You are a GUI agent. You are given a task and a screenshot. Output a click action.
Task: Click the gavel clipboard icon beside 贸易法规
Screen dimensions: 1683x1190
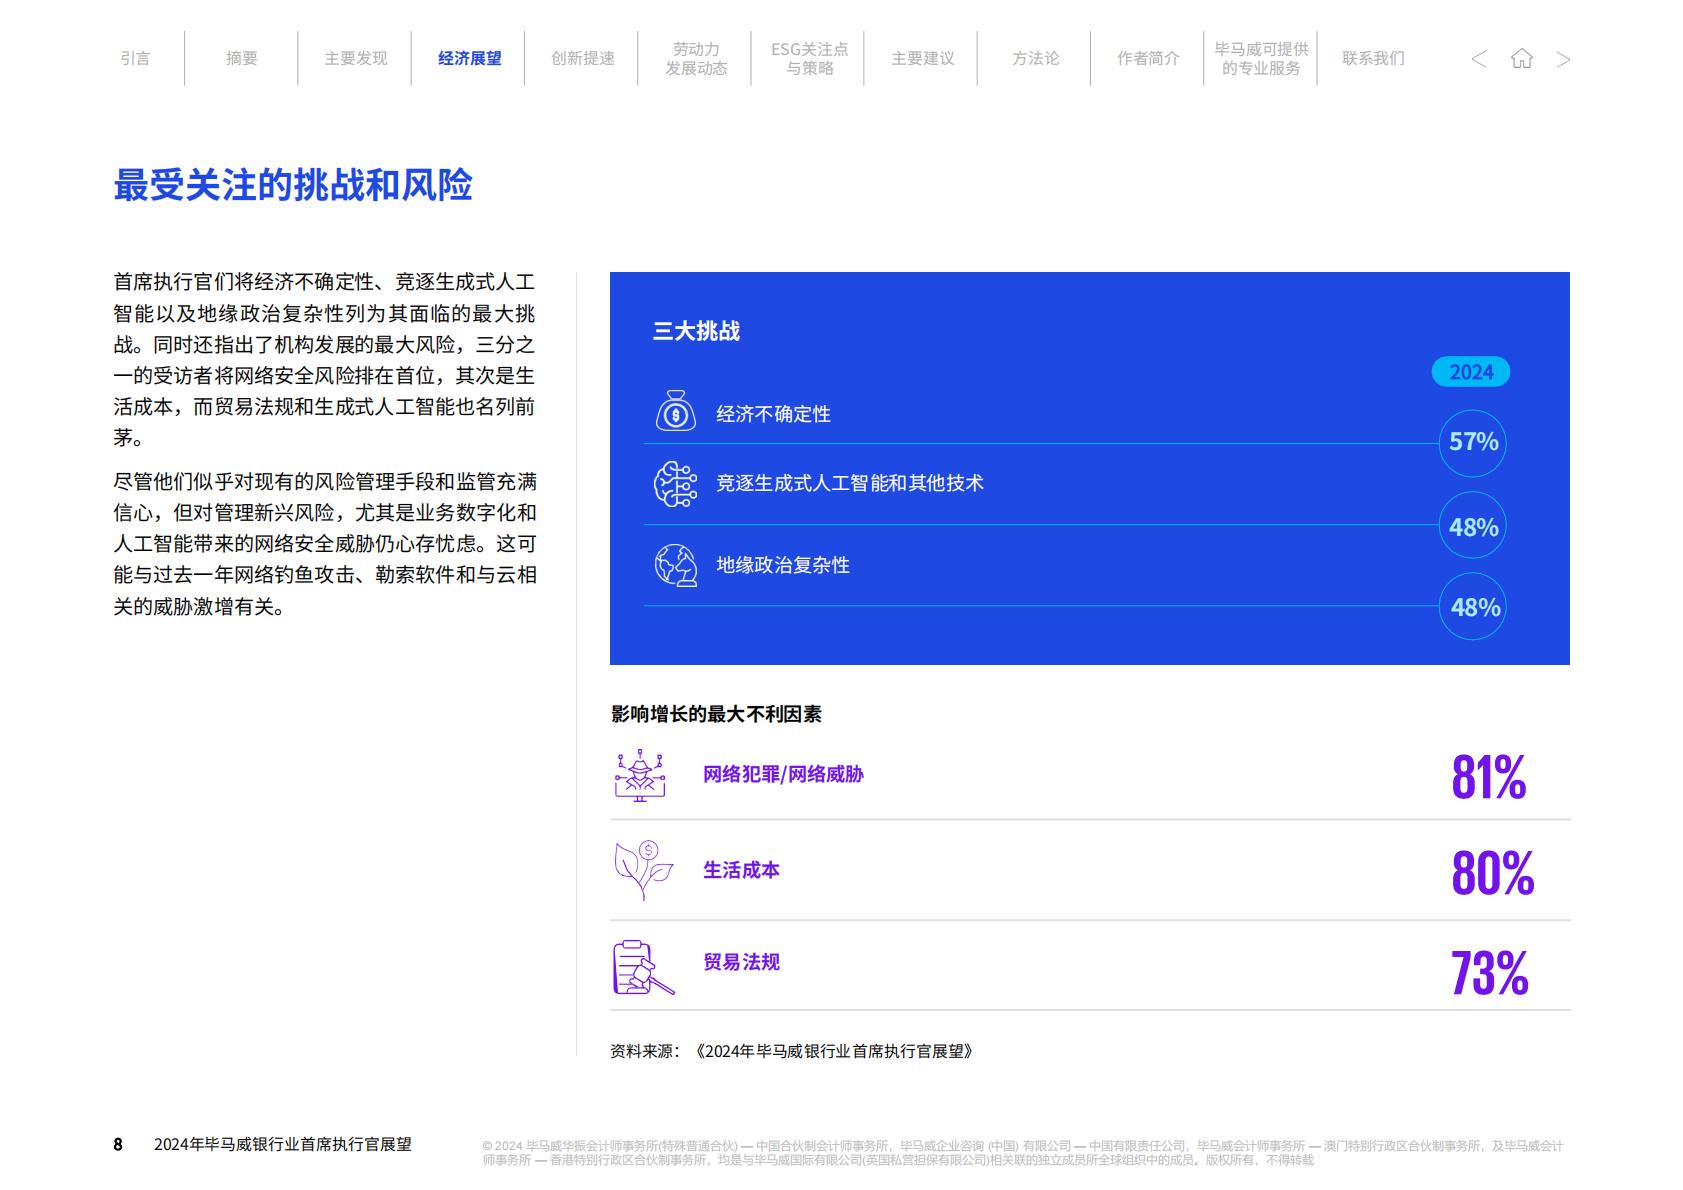coord(643,967)
